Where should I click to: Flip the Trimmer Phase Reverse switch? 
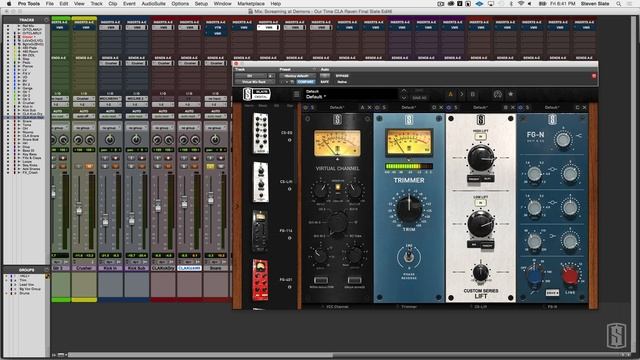(x=408, y=256)
